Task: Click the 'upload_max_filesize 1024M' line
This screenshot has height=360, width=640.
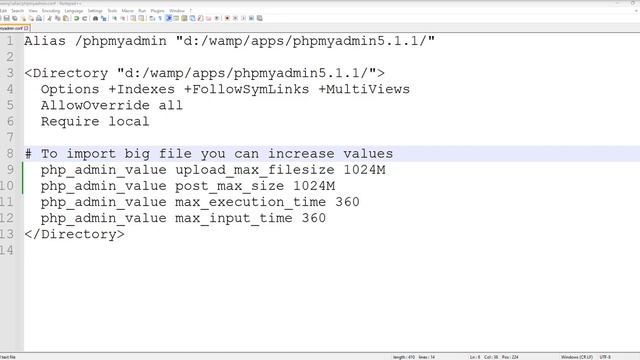Action: tap(213, 170)
